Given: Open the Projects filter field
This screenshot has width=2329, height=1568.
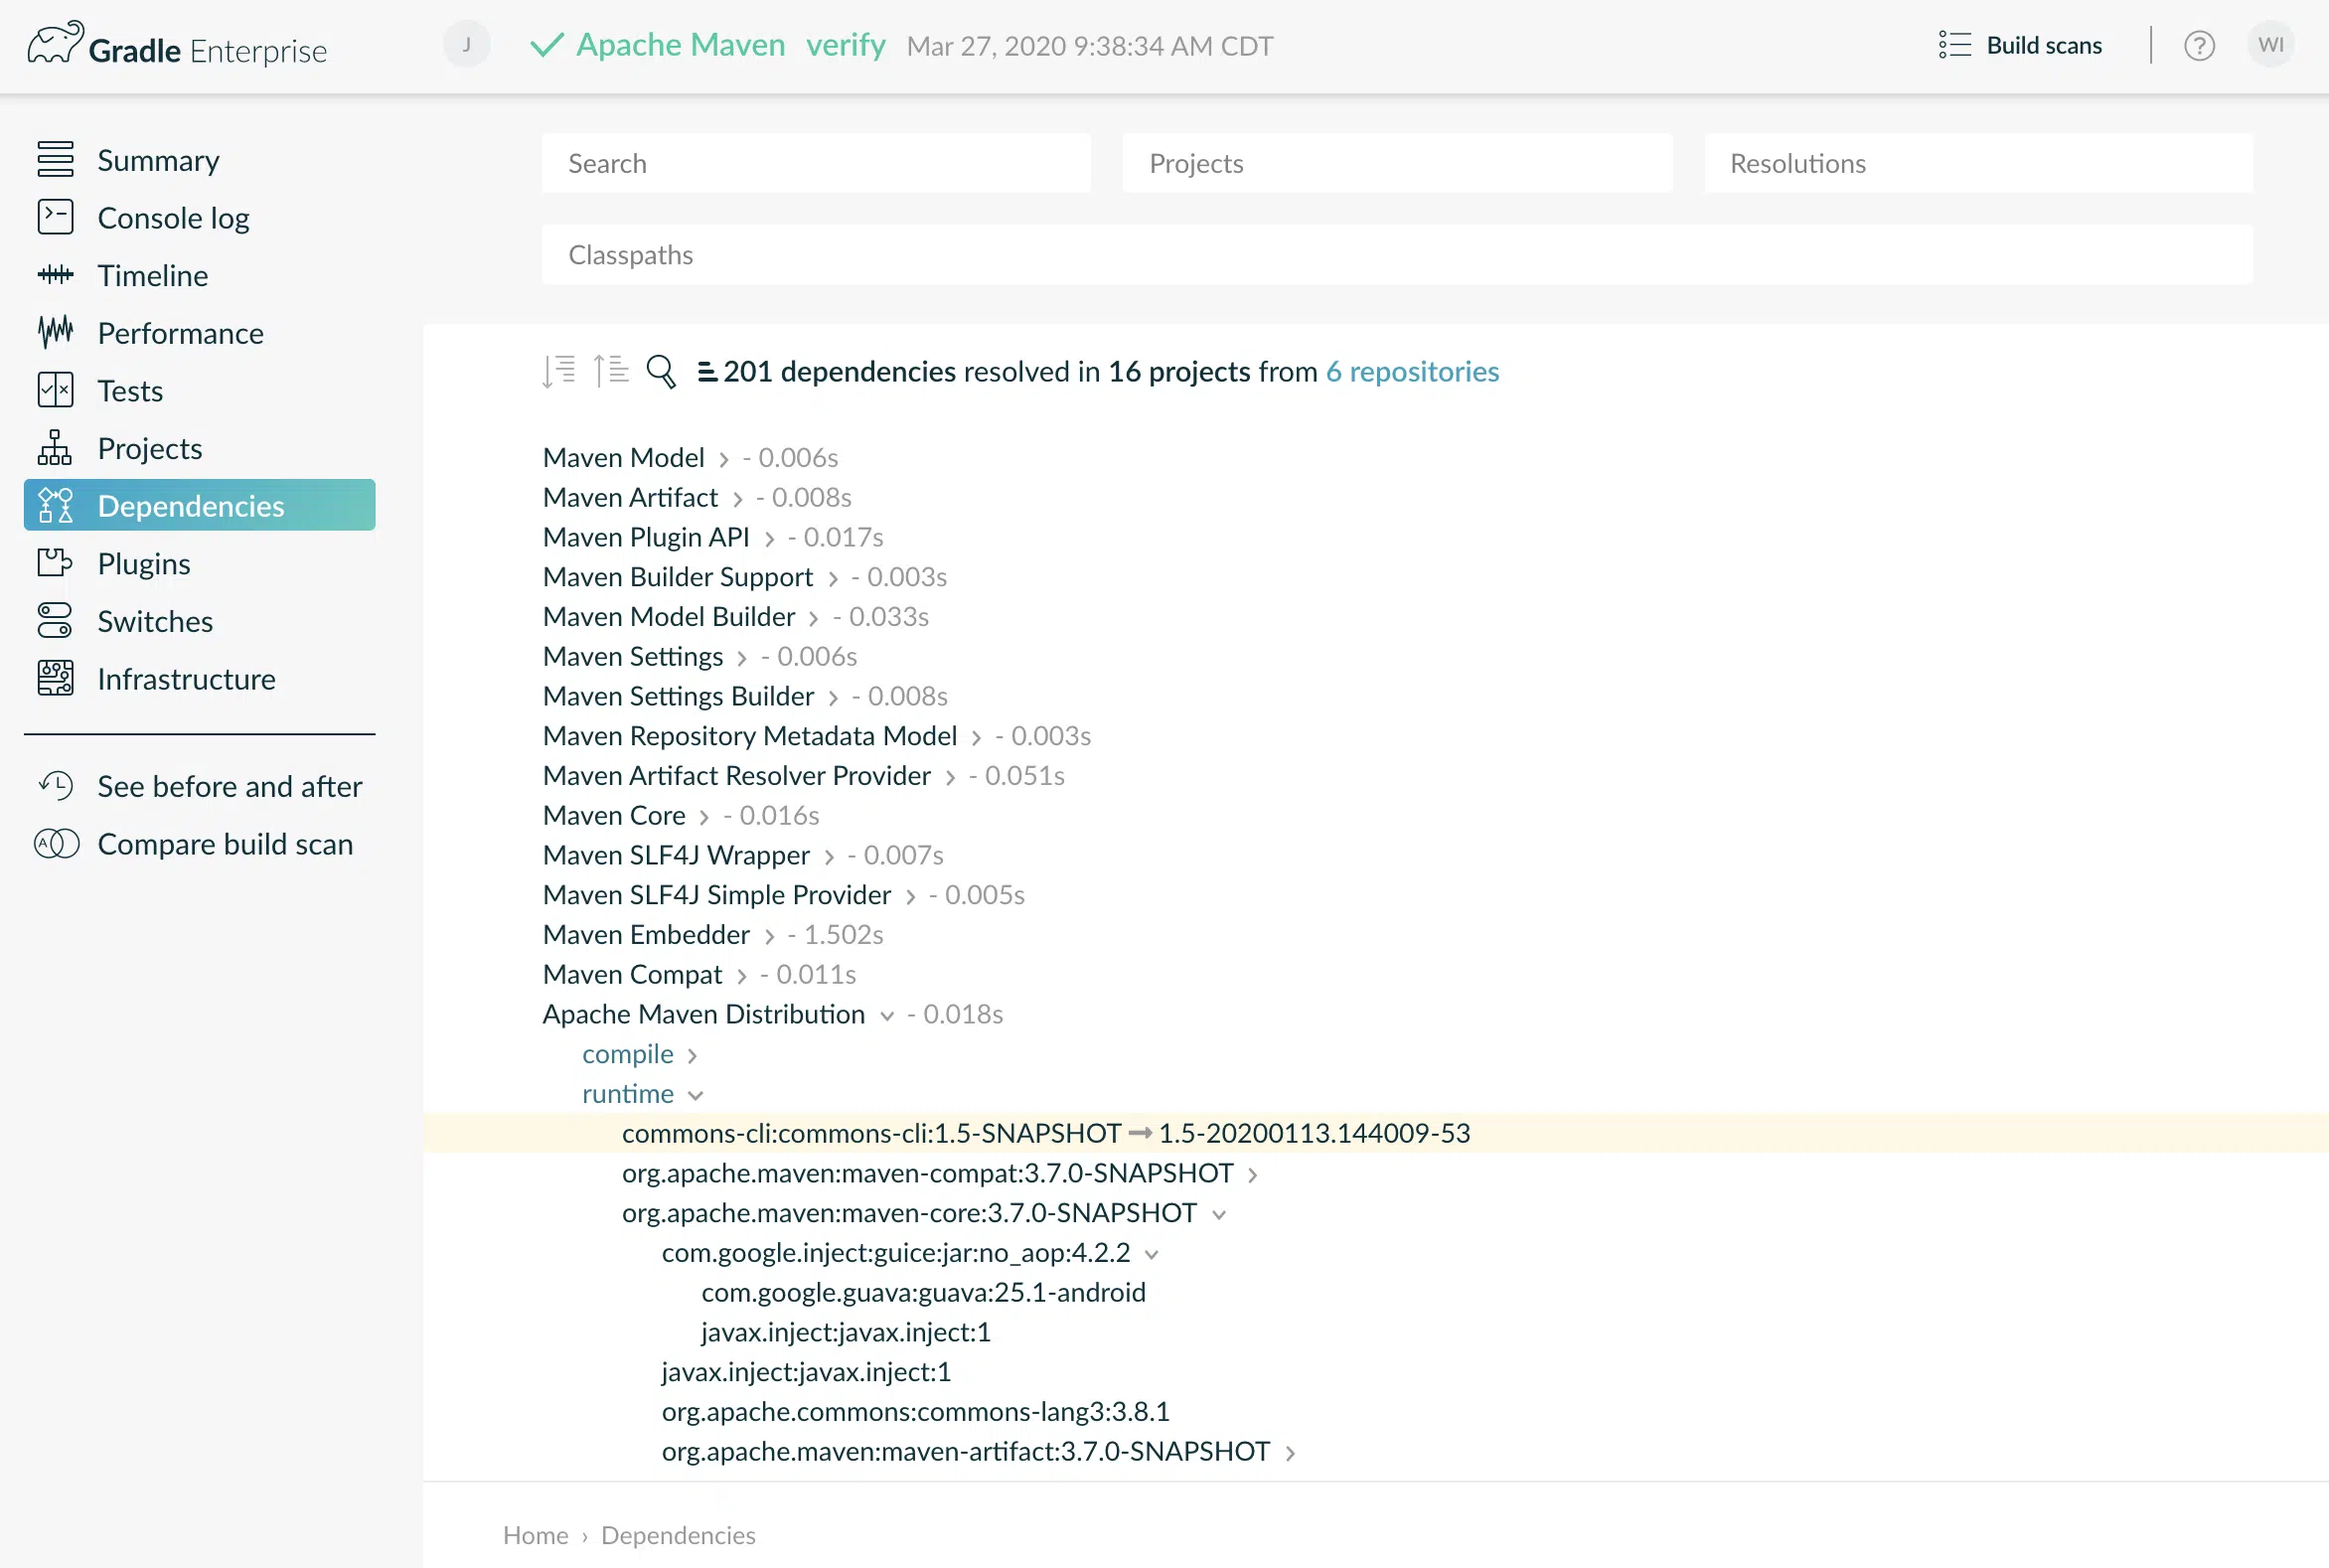Looking at the screenshot, I should point(1397,163).
